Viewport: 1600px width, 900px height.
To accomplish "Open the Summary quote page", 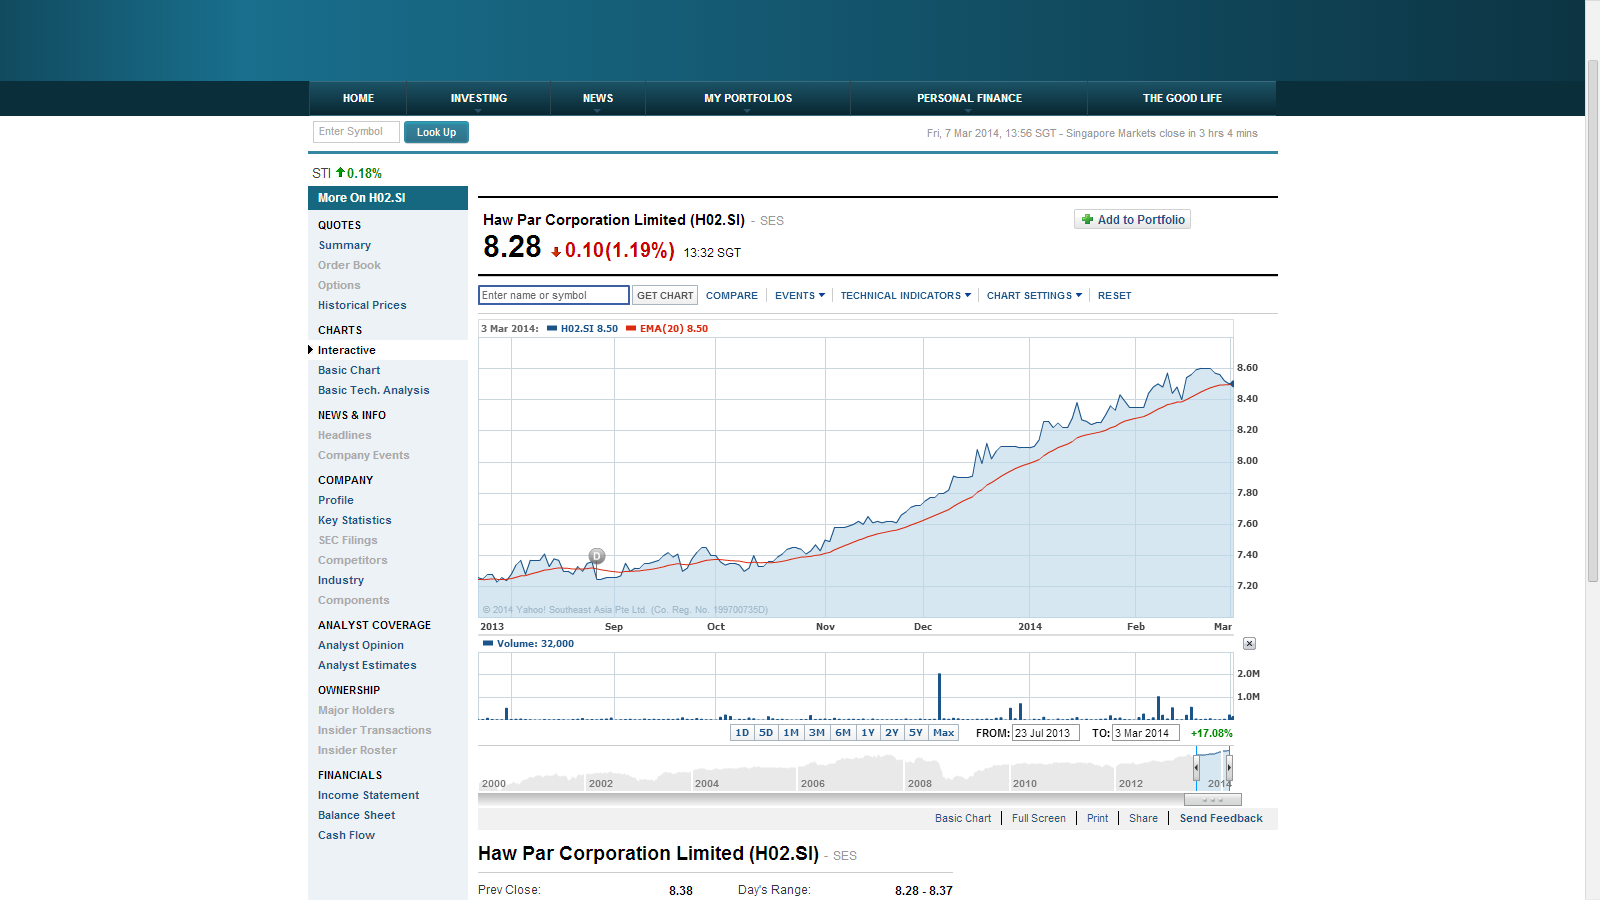I will click(345, 245).
